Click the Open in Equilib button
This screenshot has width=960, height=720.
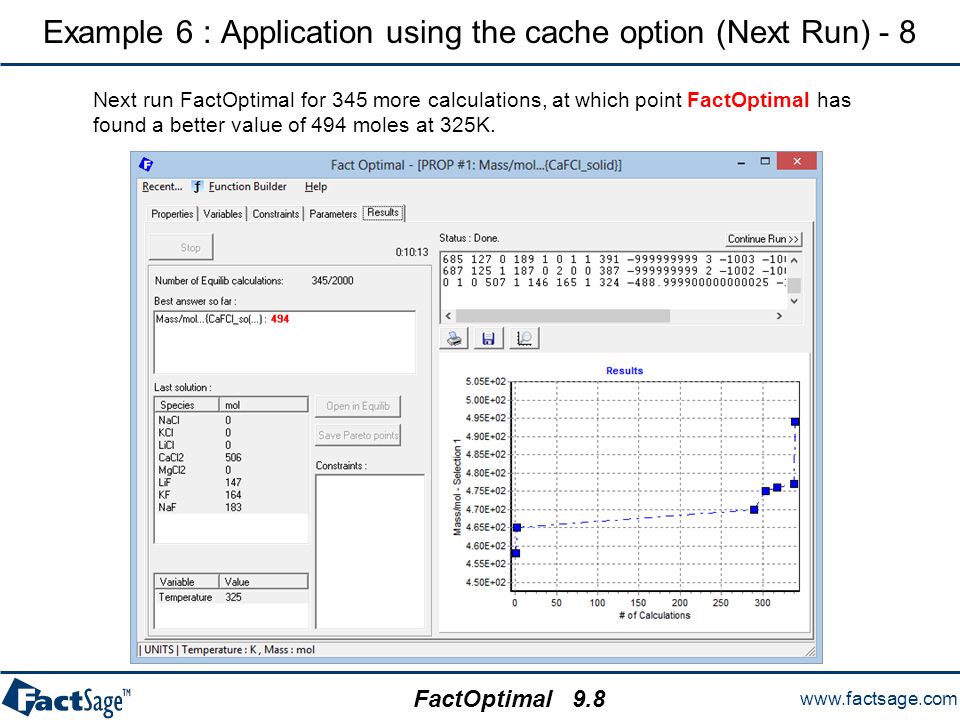coord(358,406)
